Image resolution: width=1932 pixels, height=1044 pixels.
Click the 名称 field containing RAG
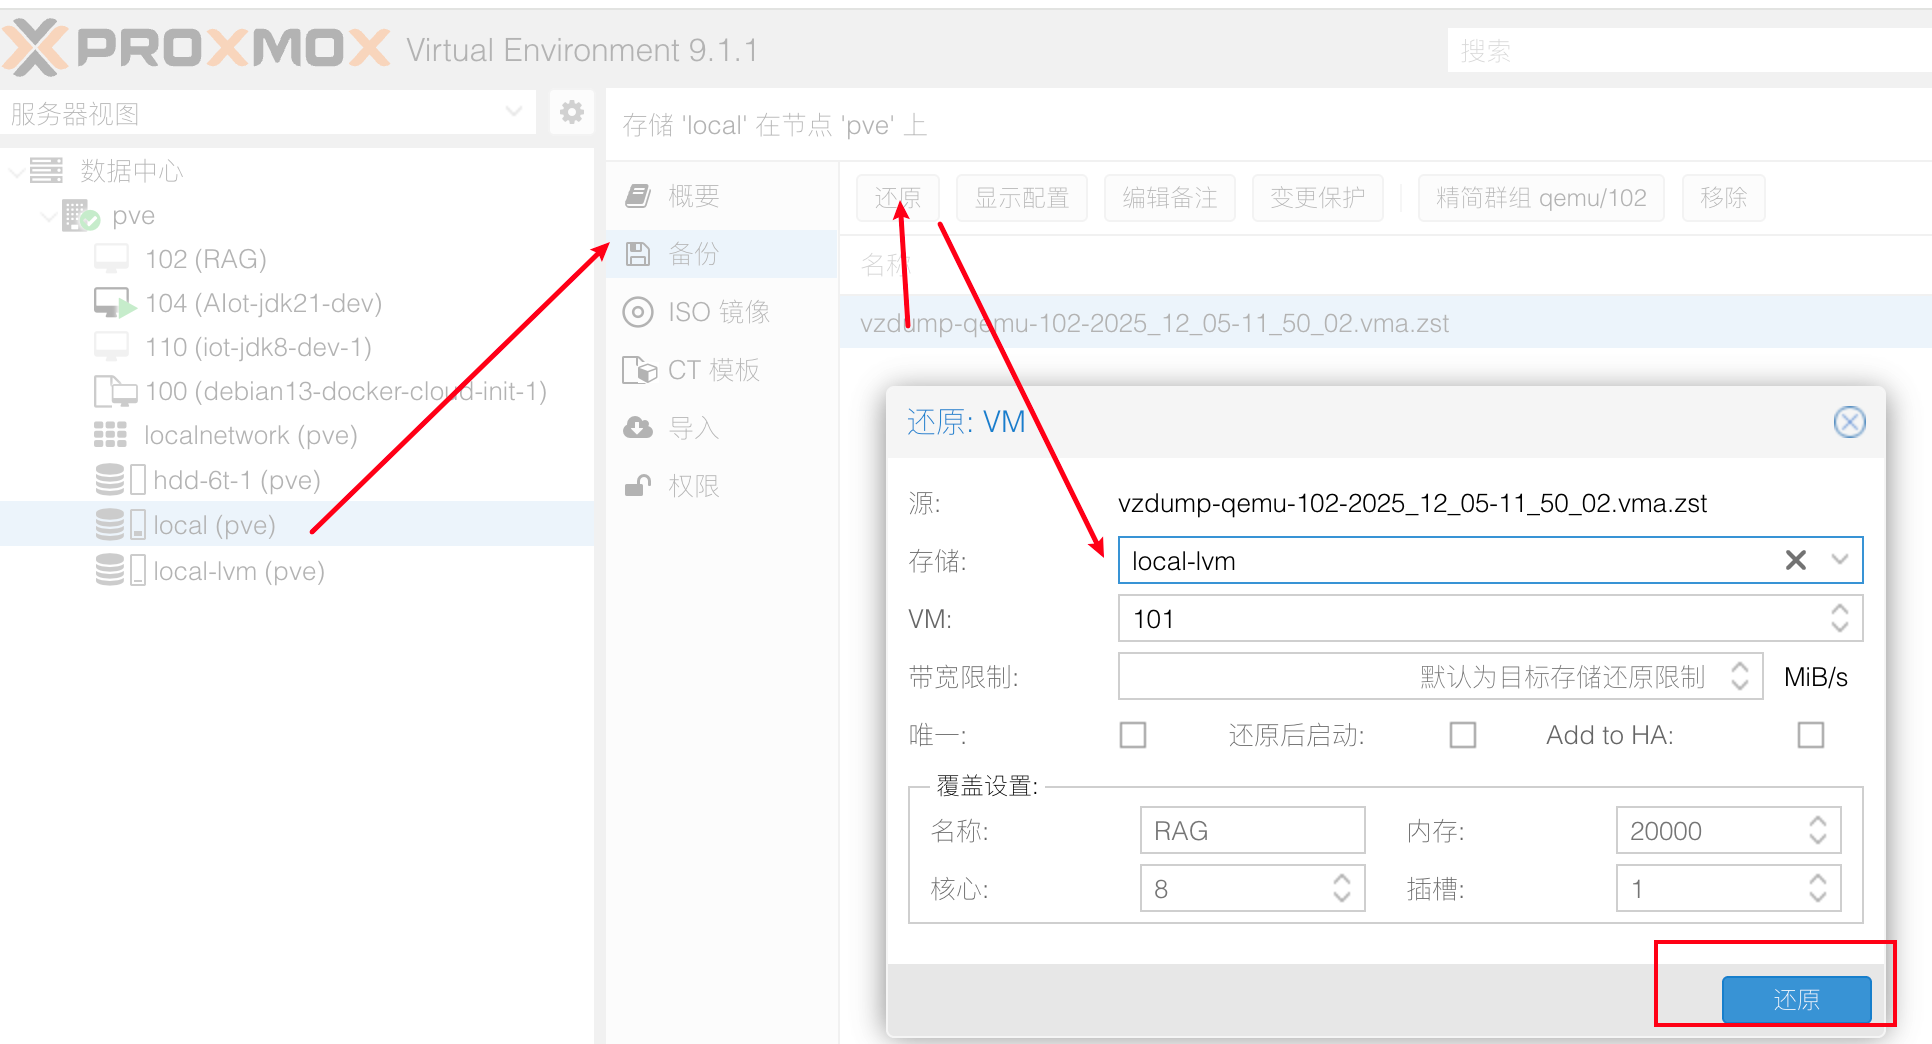click(x=1251, y=830)
